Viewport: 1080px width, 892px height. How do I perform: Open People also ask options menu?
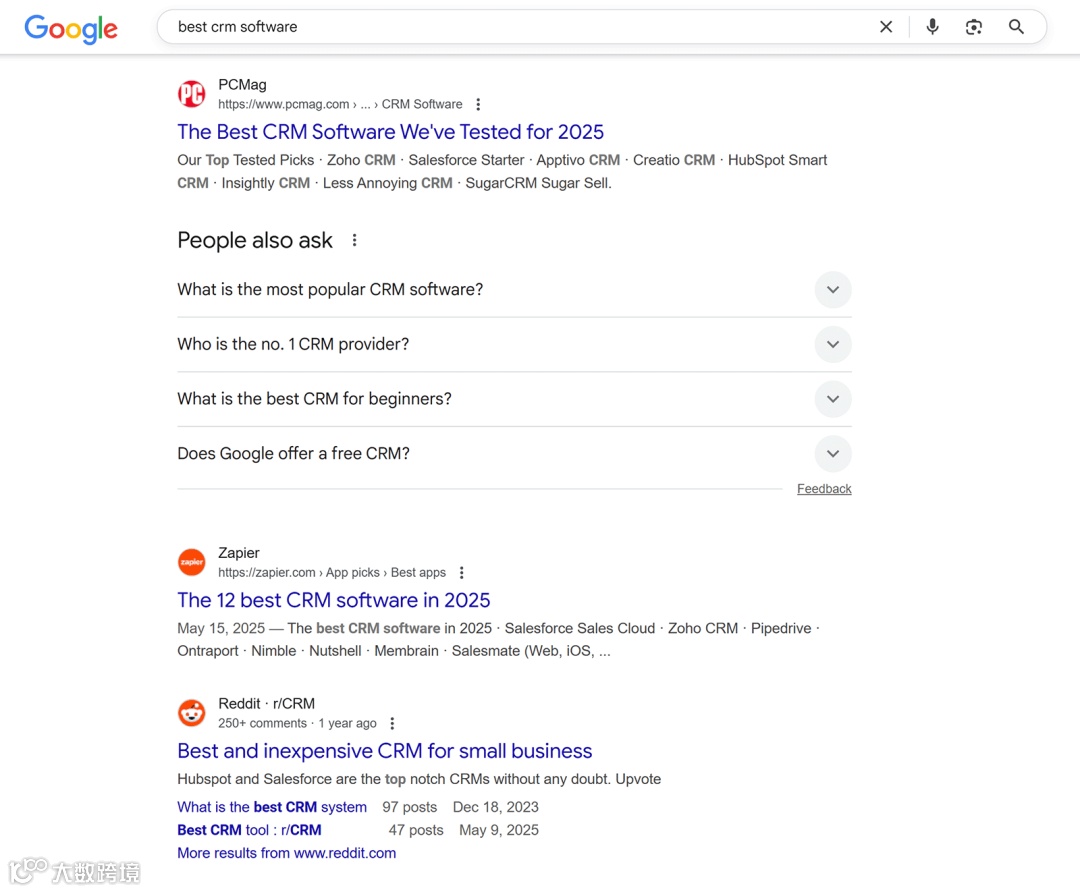(x=354, y=240)
